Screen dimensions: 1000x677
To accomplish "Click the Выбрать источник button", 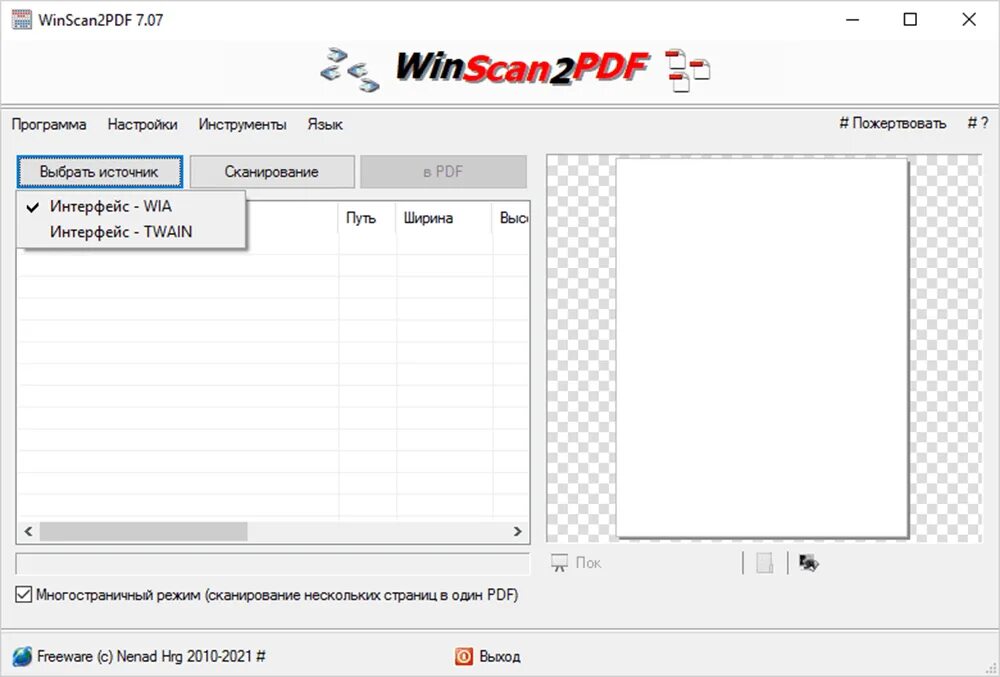I will (99, 172).
